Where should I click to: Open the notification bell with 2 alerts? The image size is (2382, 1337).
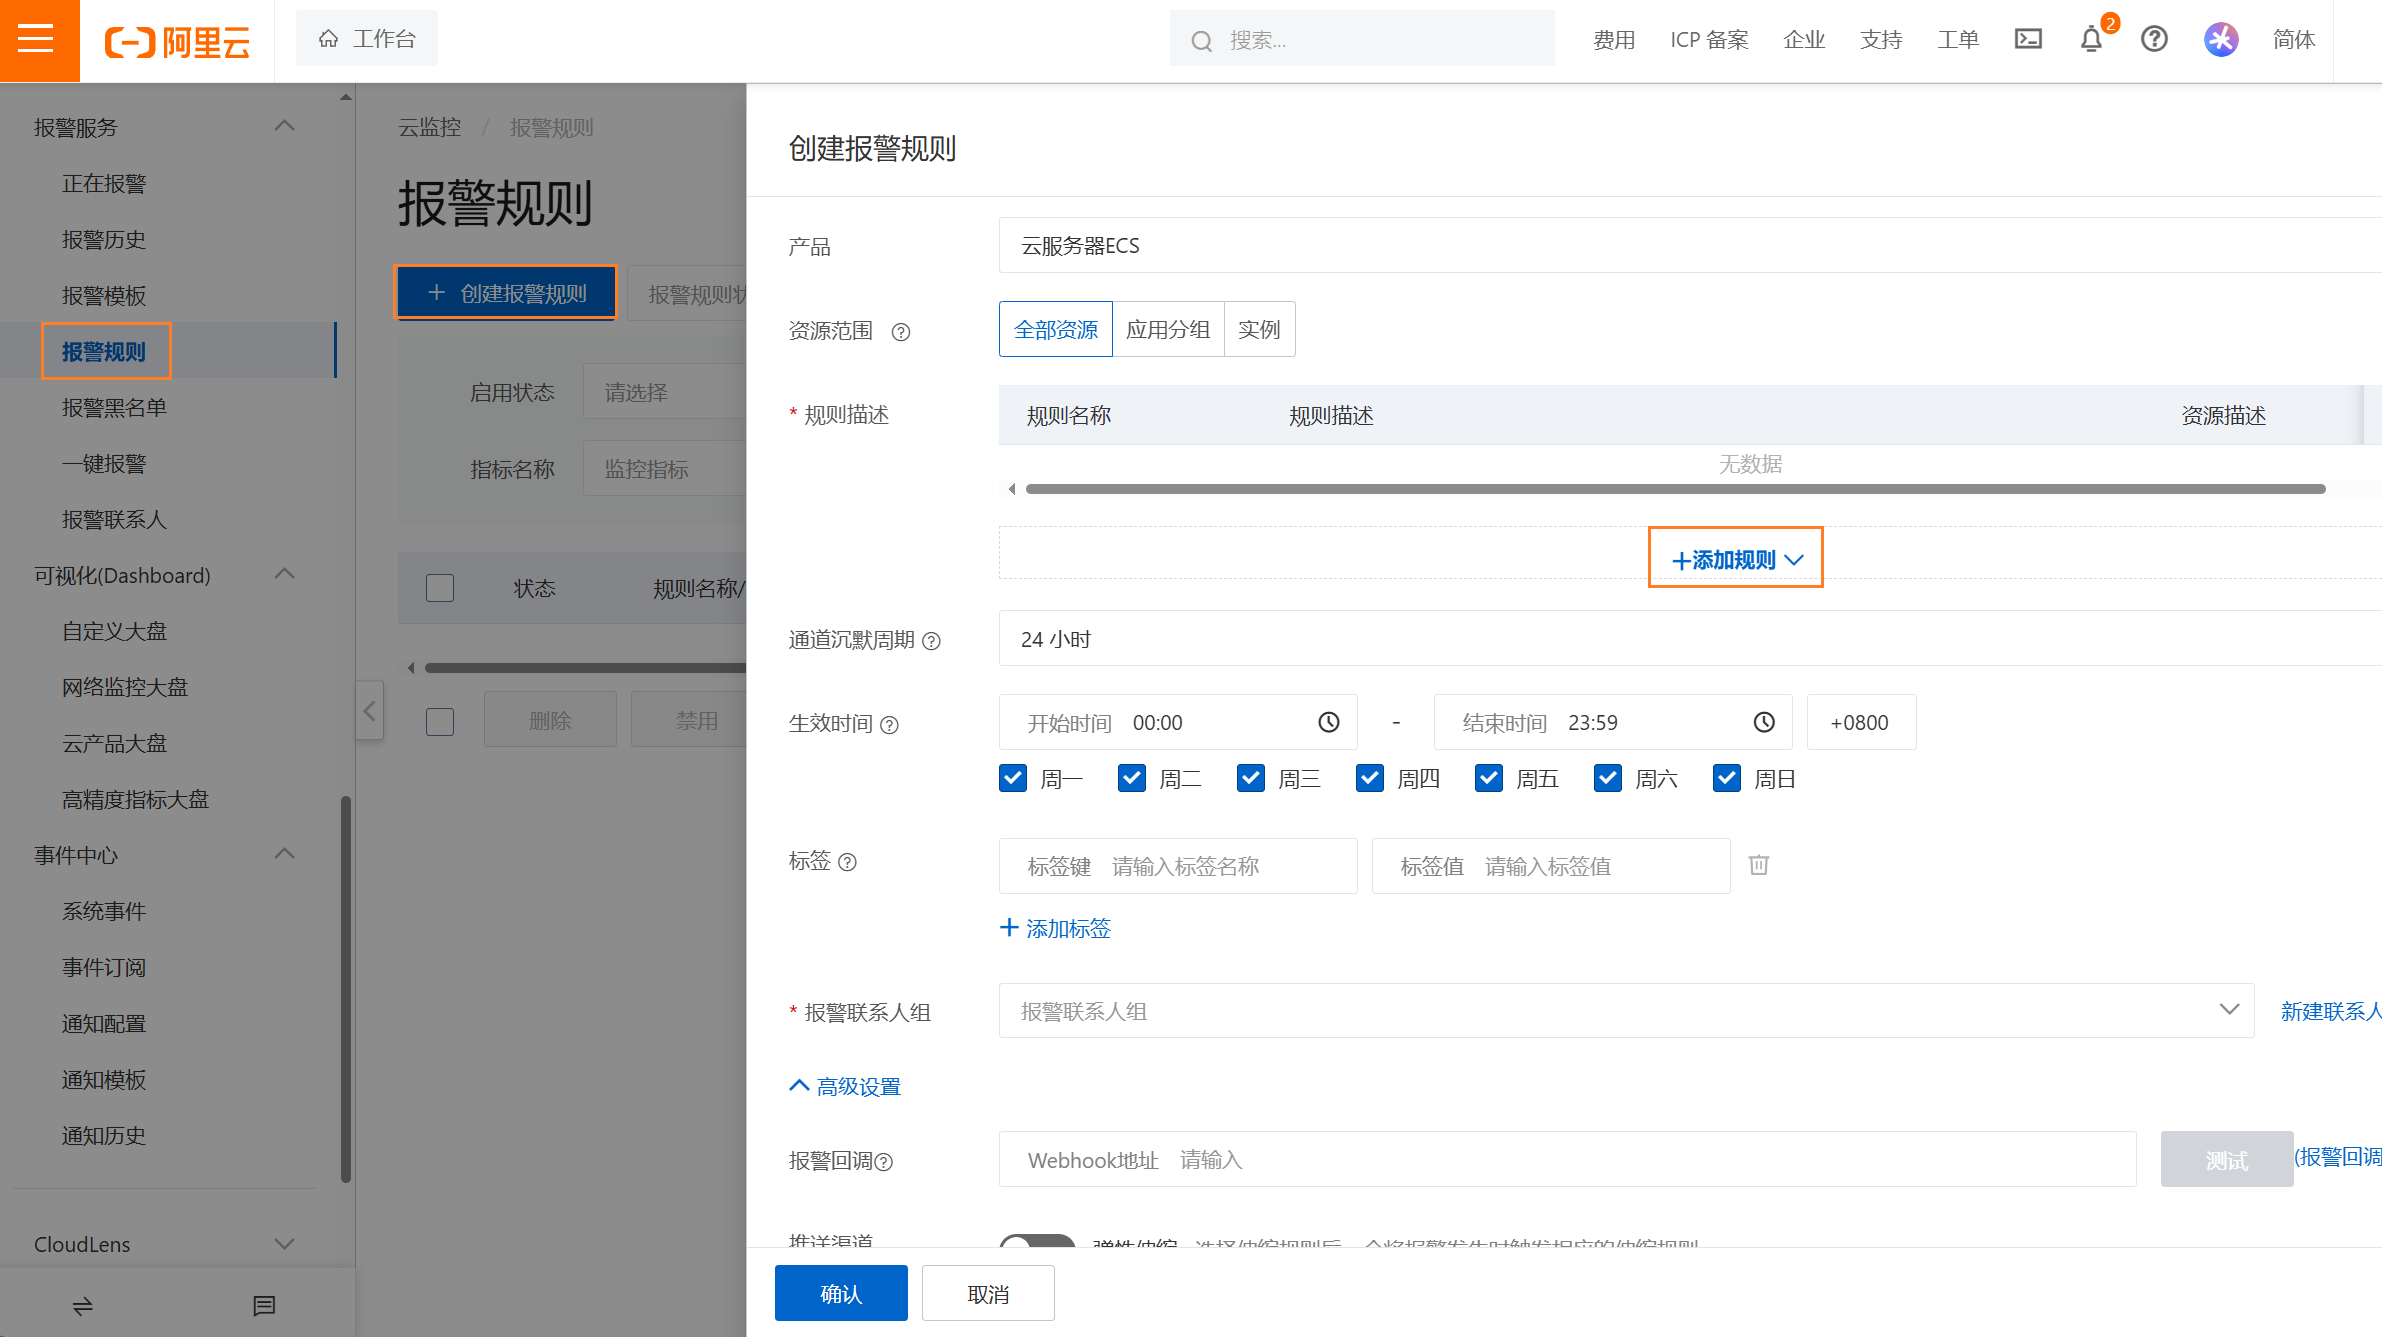2090,40
